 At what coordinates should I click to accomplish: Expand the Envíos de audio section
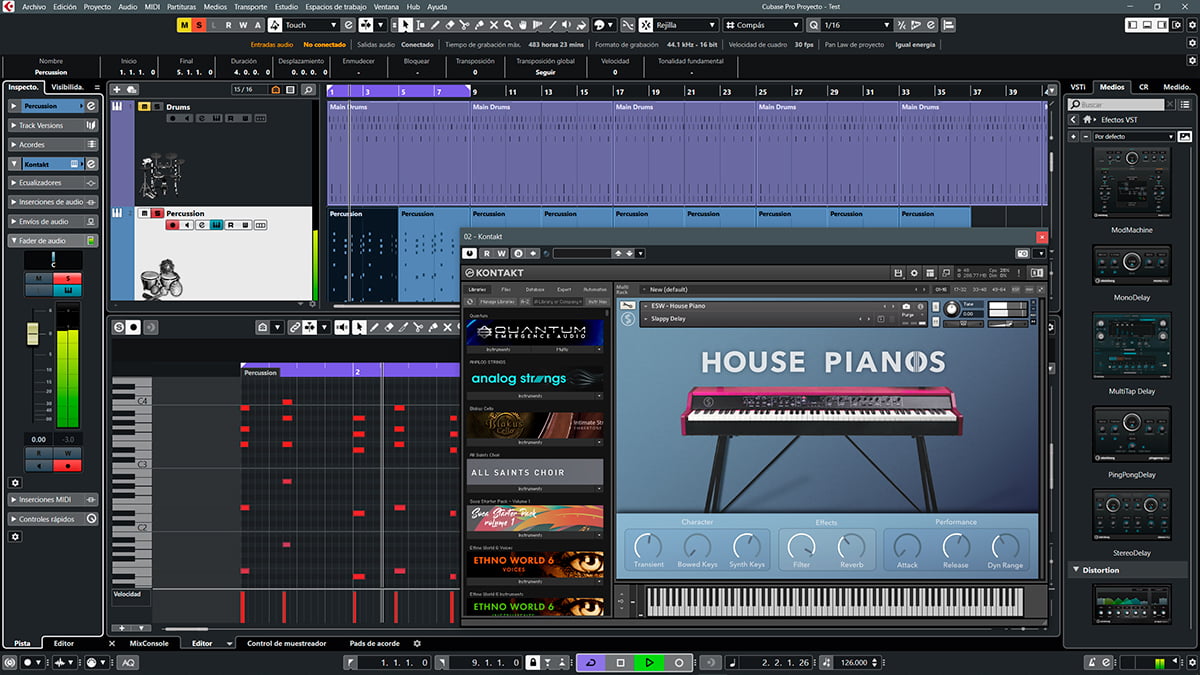pos(53,221)
